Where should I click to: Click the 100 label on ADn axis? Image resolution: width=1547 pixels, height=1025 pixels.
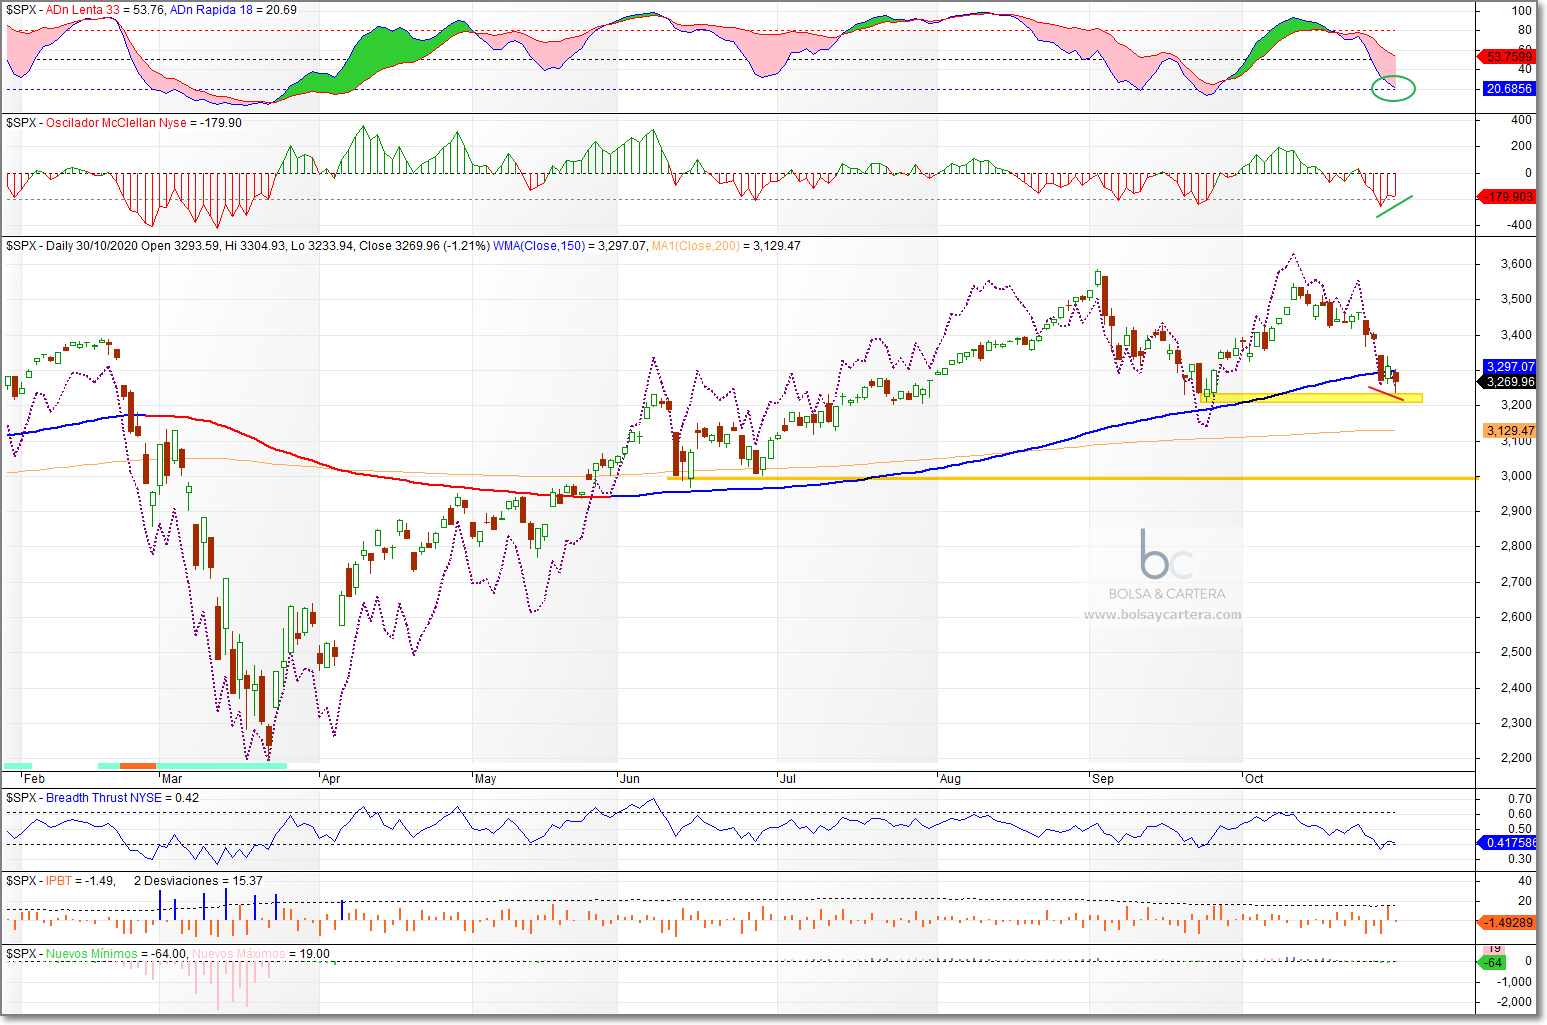[1521, 11]
